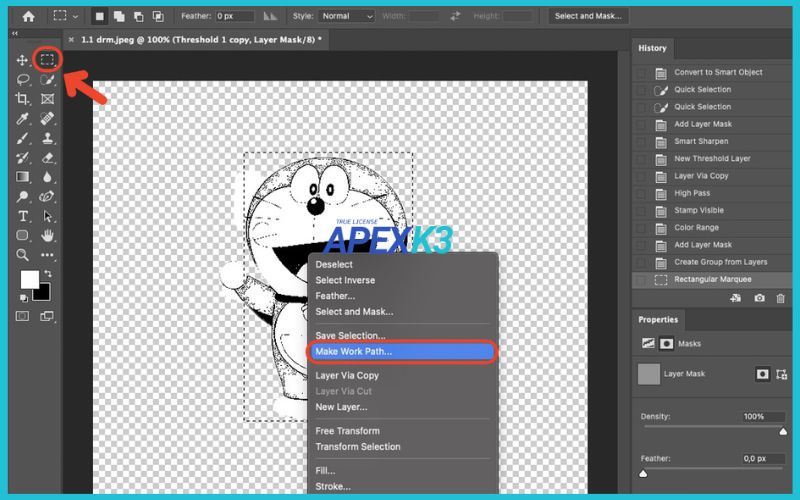This screenshot has height=500, width=800.
Task: Change screen mode
Action: [x=47, y=316]
